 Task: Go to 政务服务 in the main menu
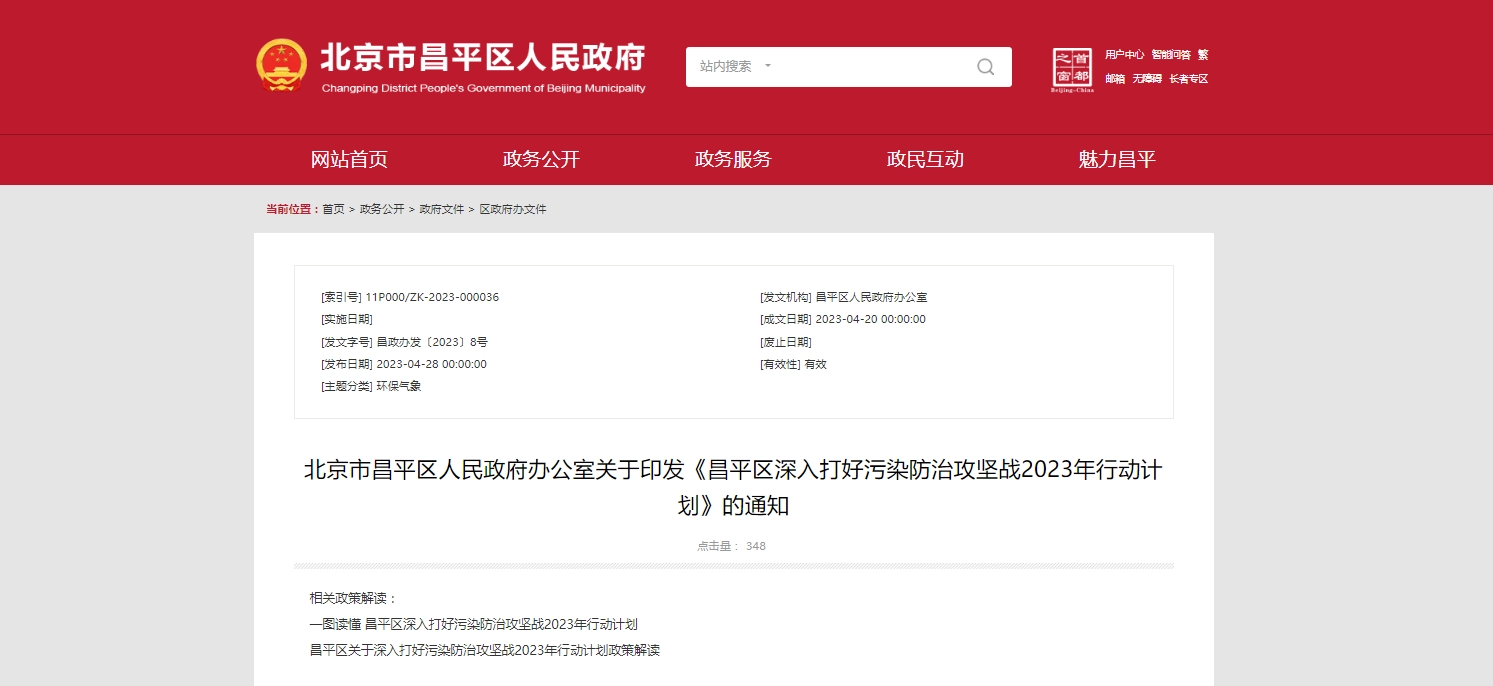click(x=733, y=159)
